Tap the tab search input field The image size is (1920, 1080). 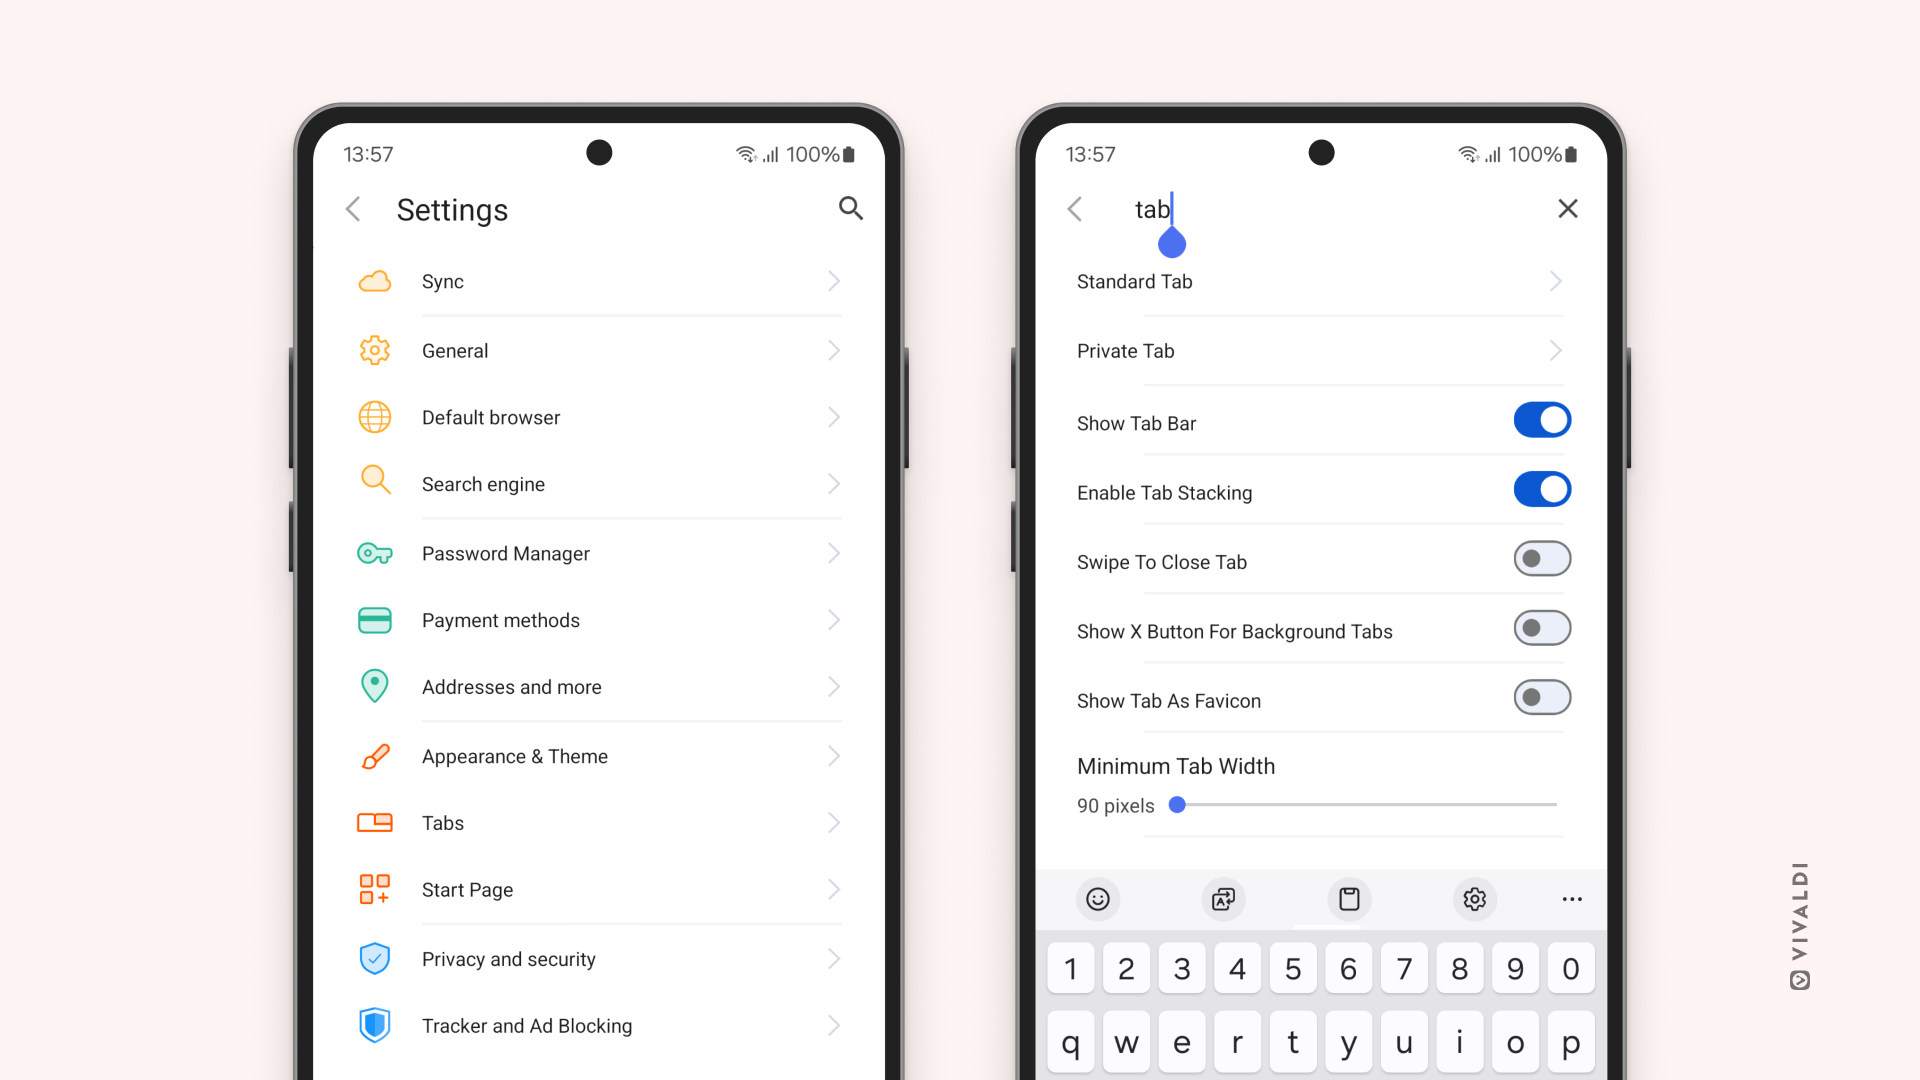pos(1319,208)
